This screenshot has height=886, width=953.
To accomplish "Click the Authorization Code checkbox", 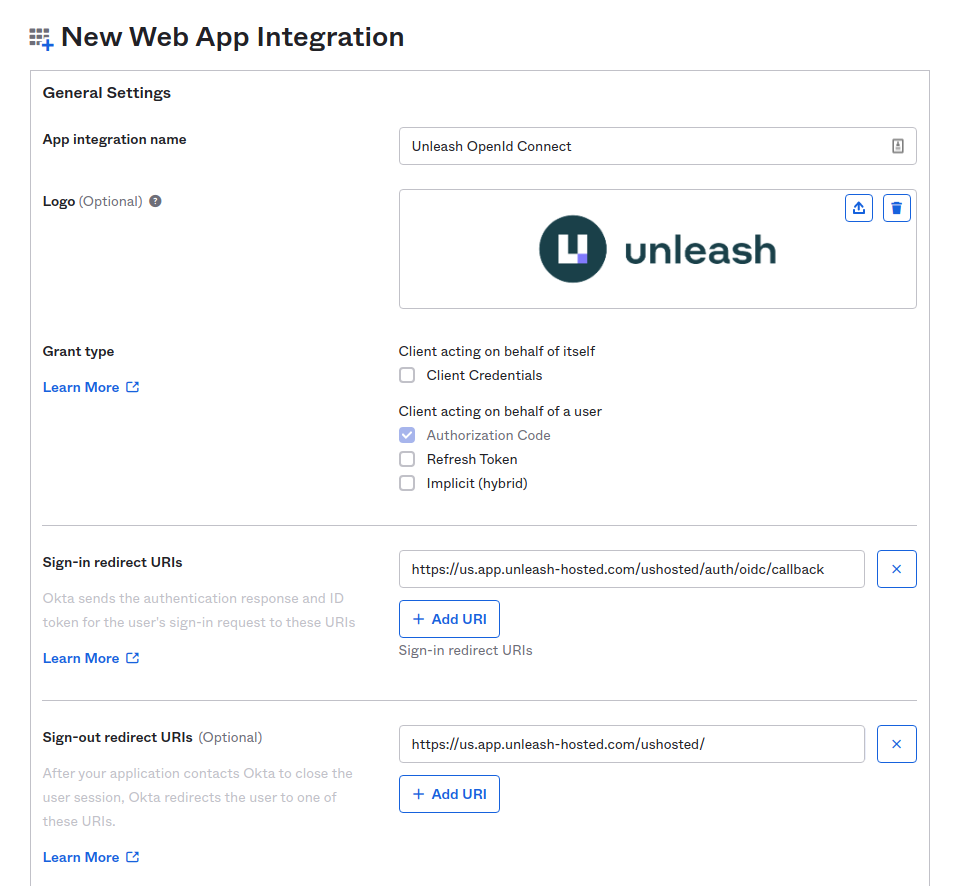I will (407, 435).
